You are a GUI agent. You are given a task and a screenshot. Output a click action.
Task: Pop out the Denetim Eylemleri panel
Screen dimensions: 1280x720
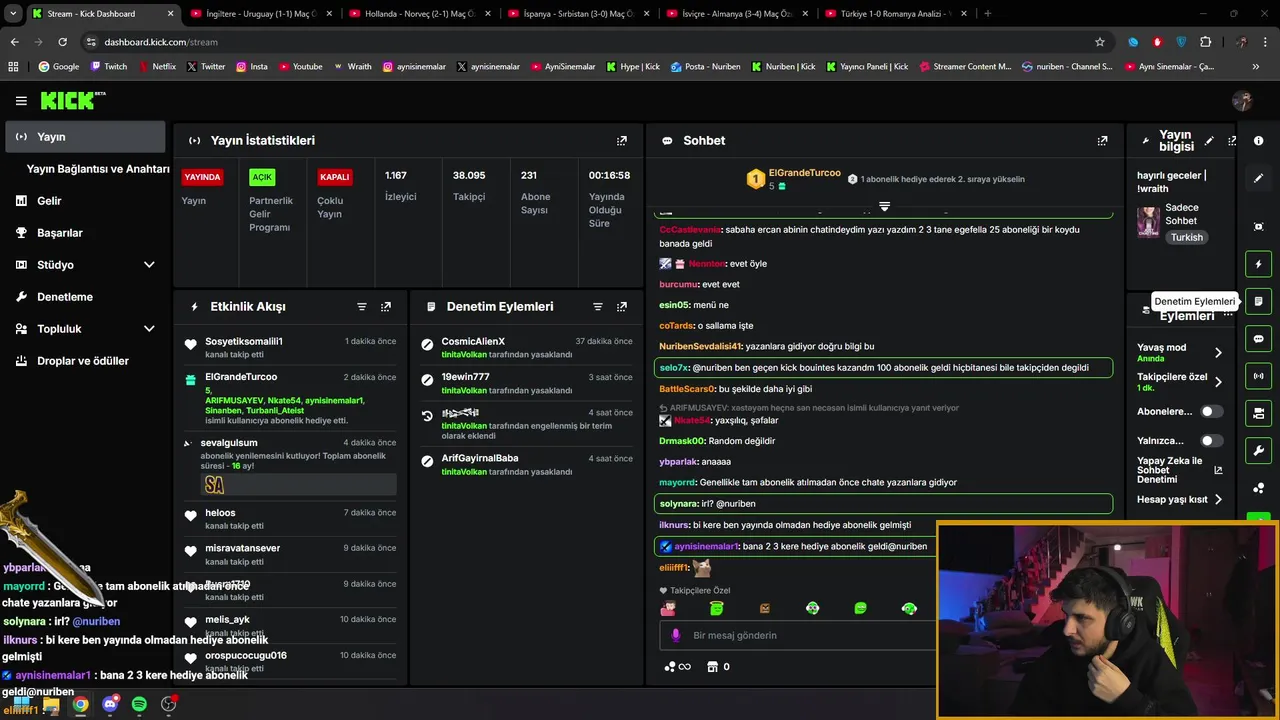click(622, 307)
